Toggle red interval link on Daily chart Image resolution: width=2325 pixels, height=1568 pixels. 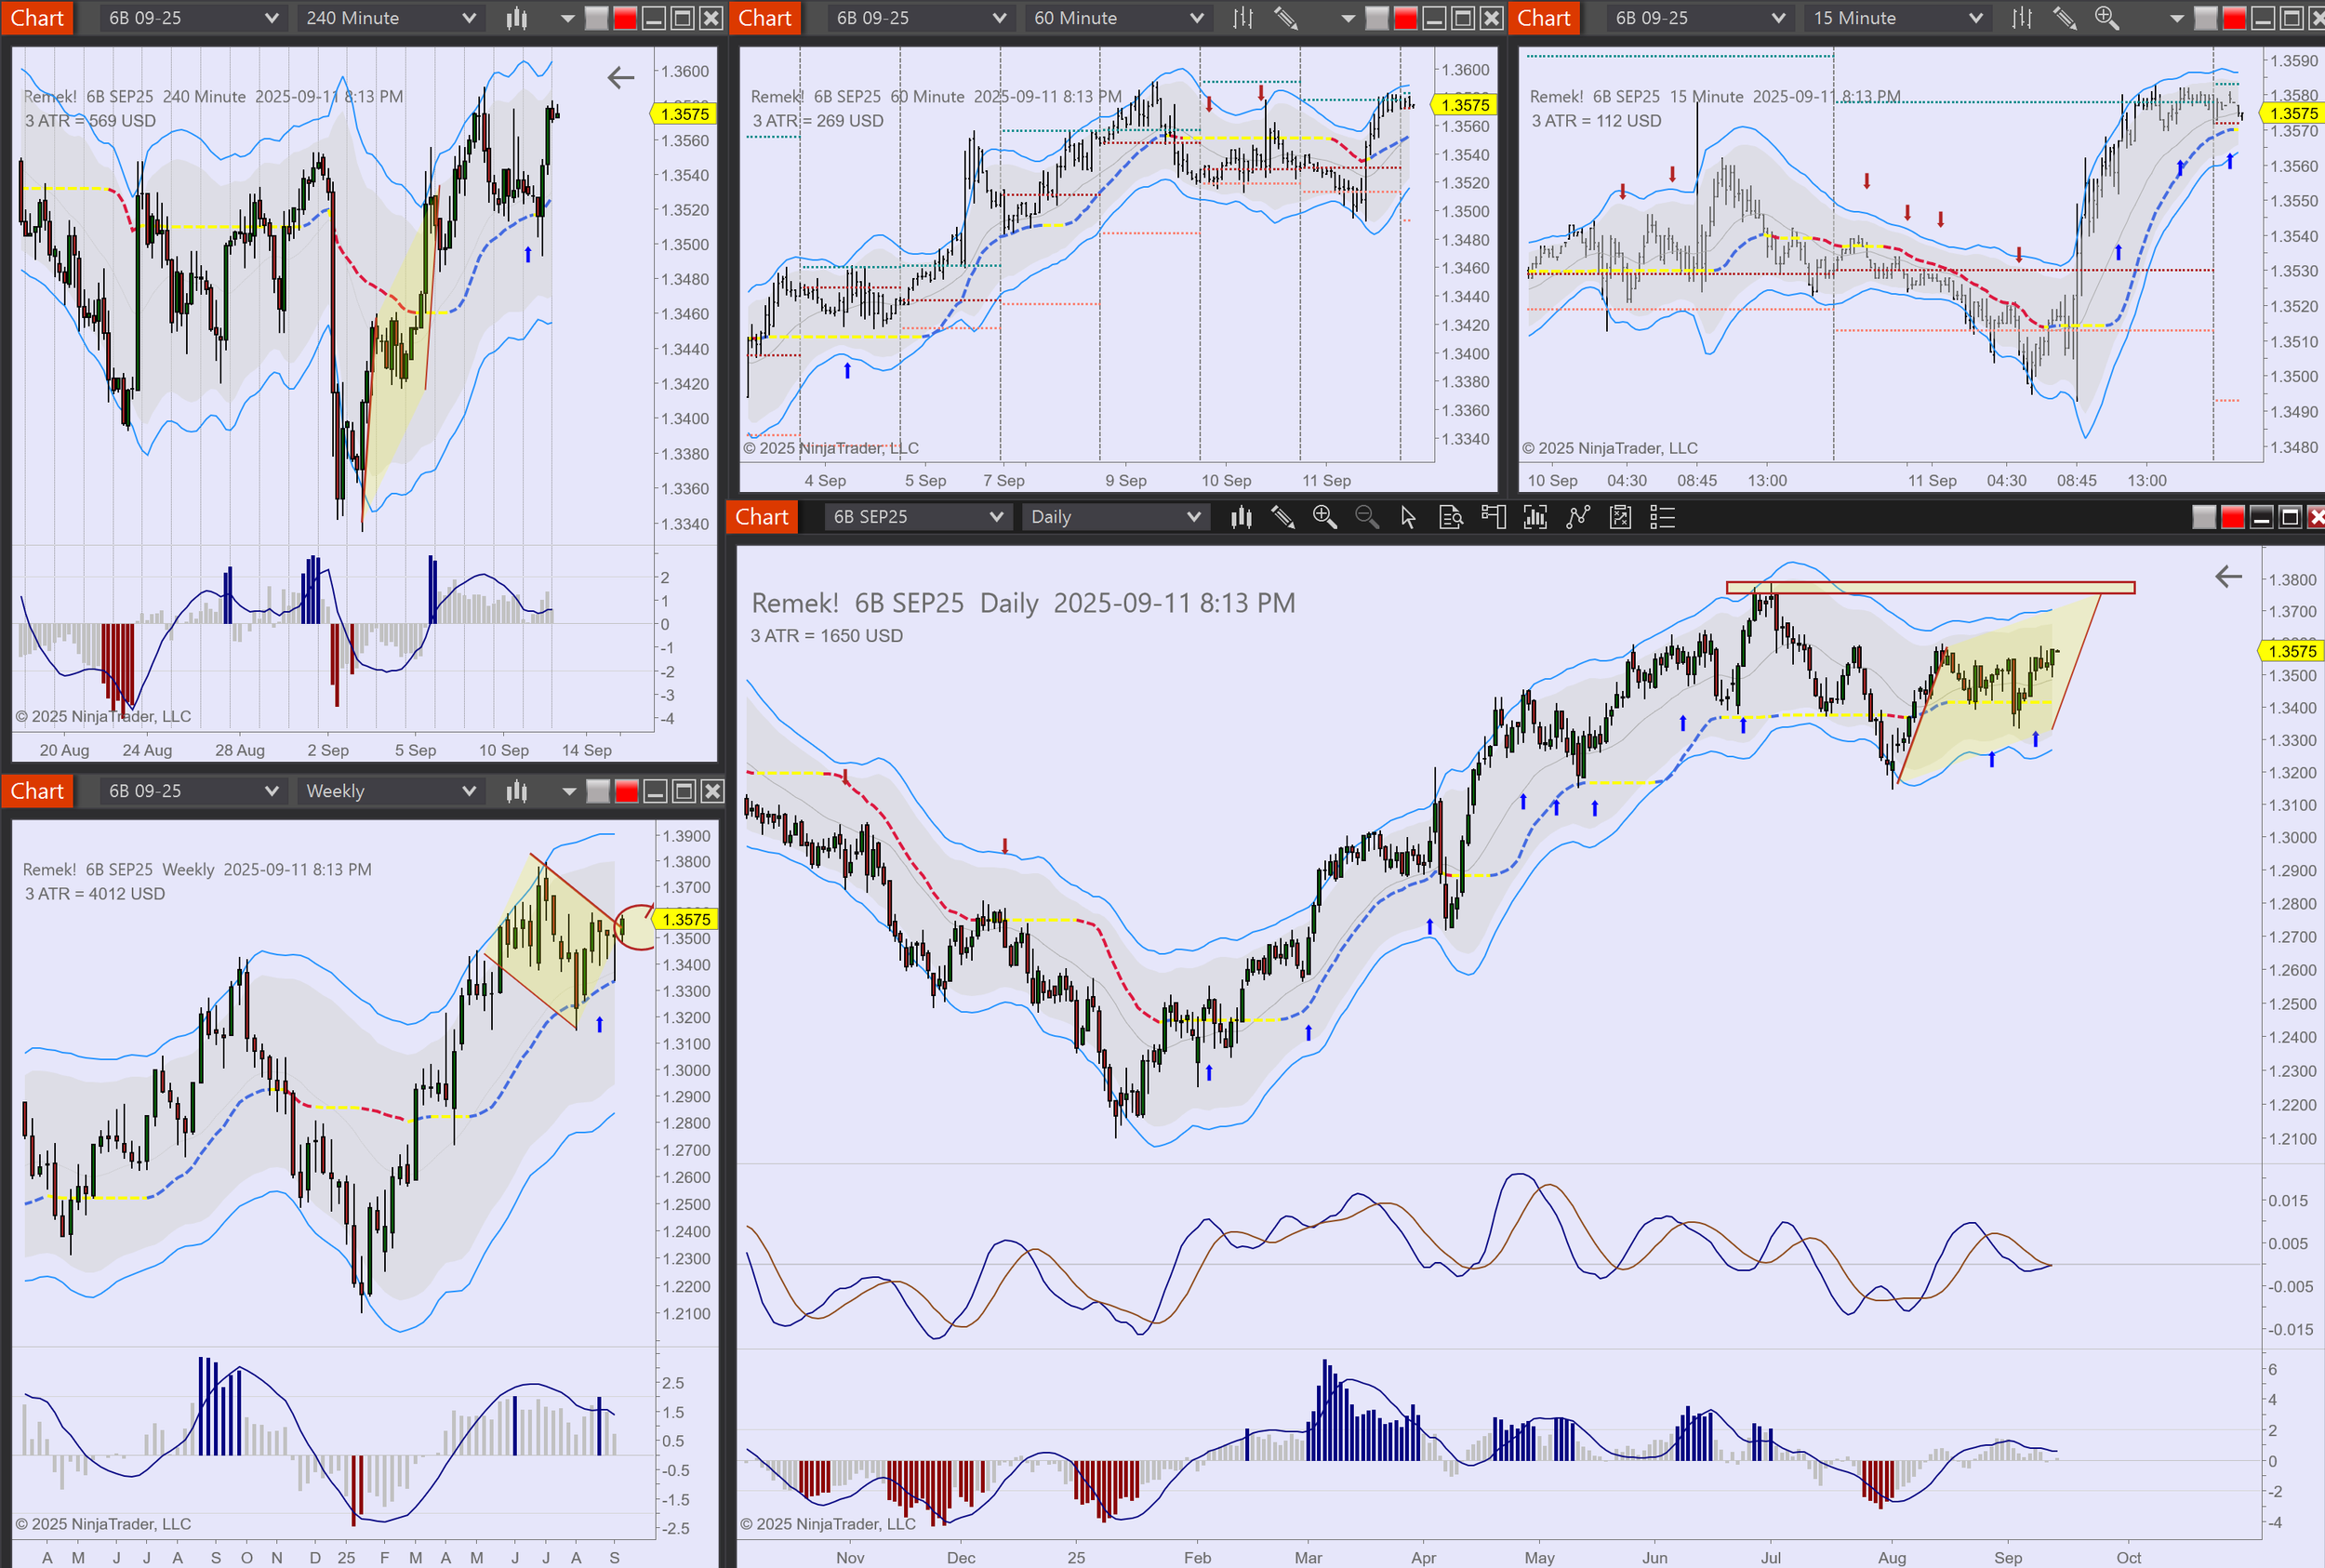click(x=2232, y=517)
